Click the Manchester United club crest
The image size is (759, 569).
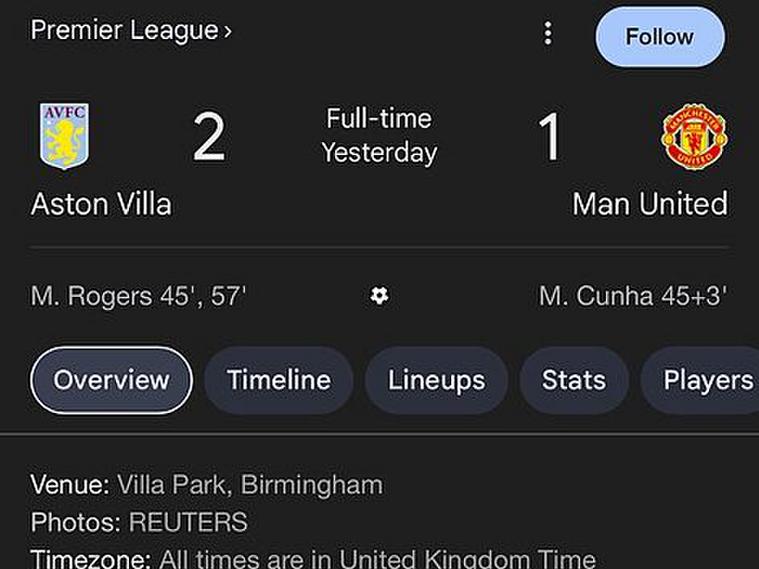coord(694,137)
